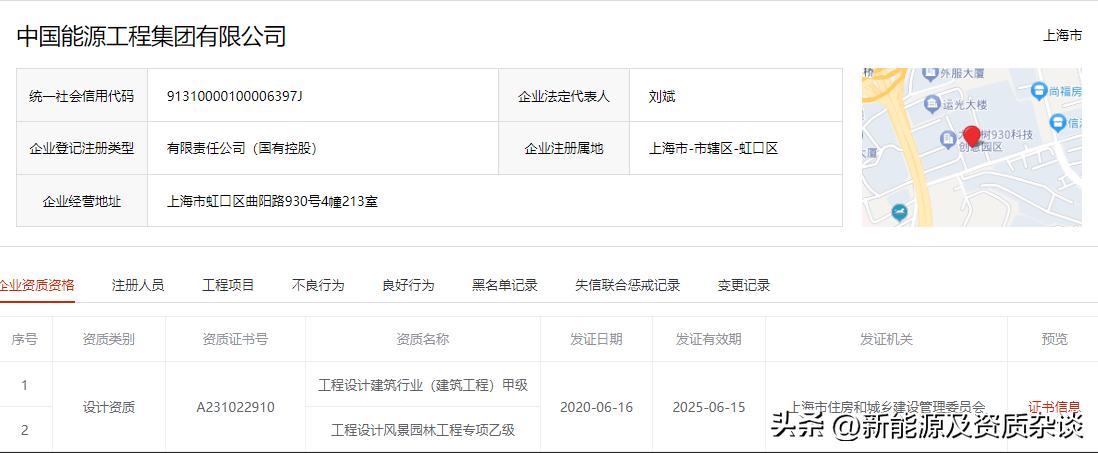Open the 黑名单记录 tab
The height and width of the screenshot is (453, 1098).
pyautogui.click(x=505, y=285)
